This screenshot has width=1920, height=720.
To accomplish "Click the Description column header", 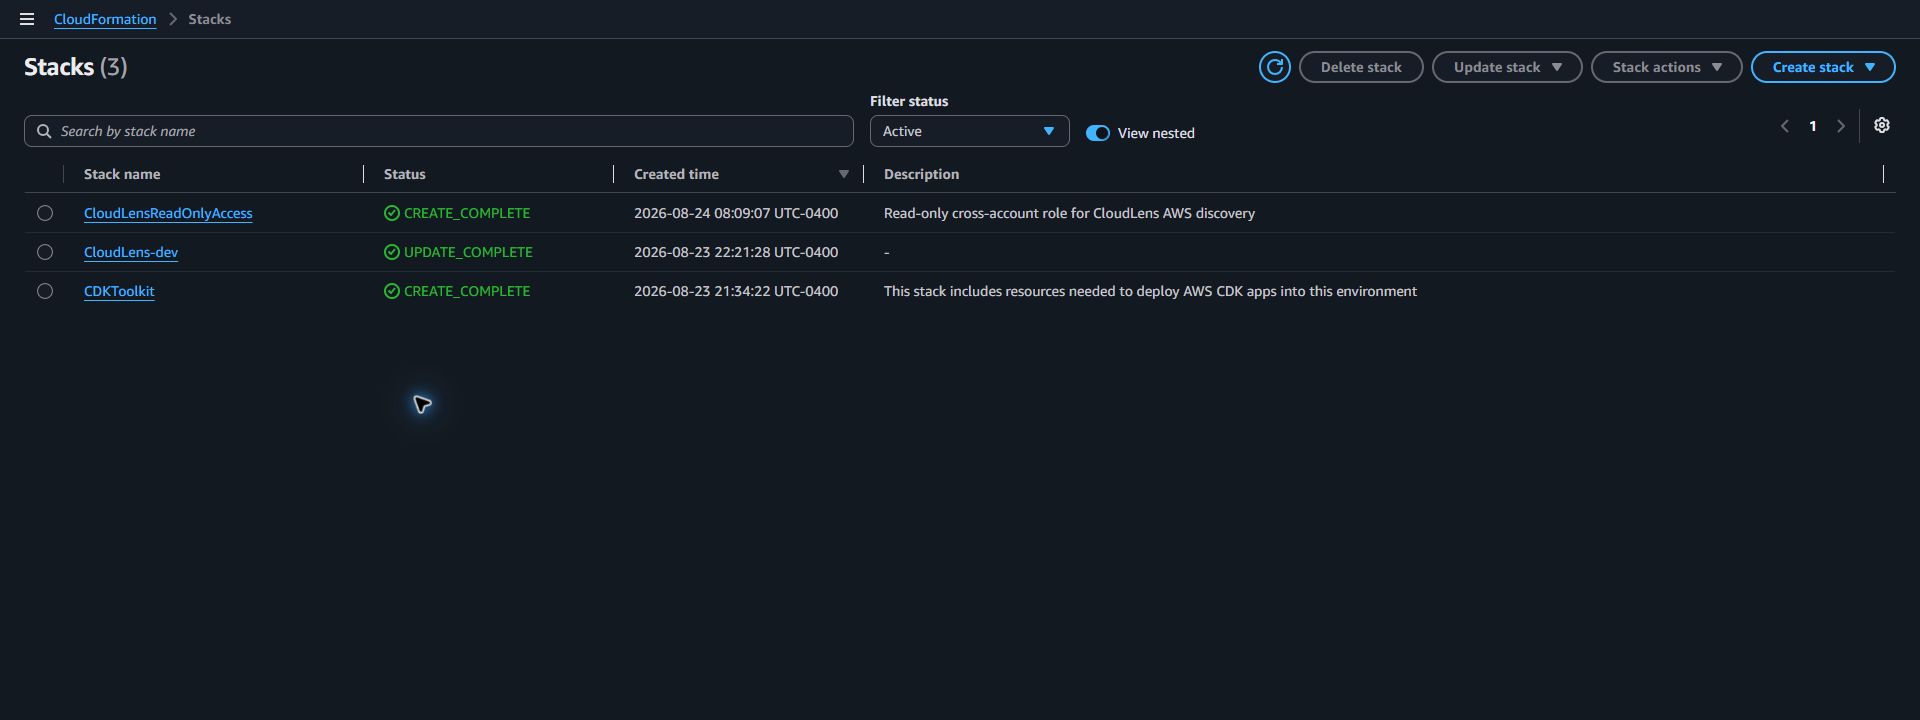I will pyautogui.click(x=921, y=174).
